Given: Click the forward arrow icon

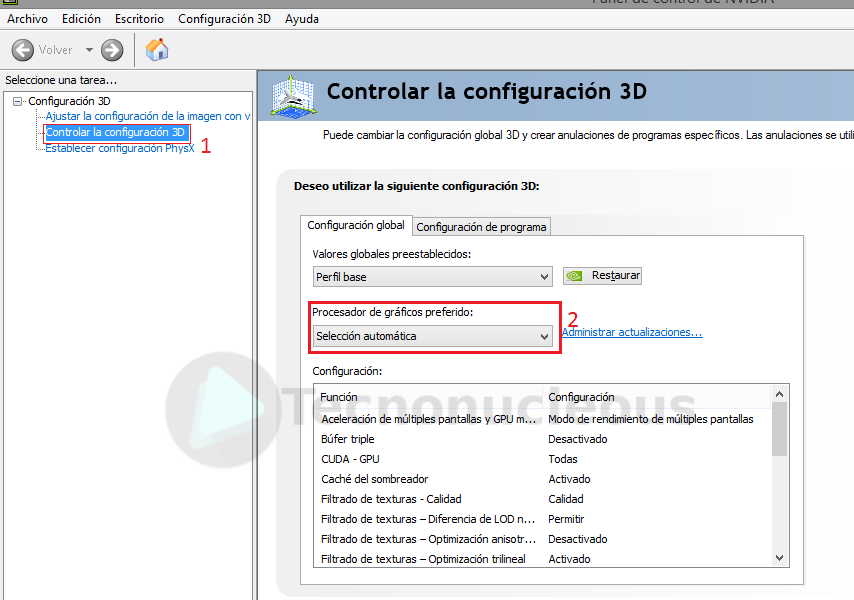Looking at the screenshot, I should 112,50.
